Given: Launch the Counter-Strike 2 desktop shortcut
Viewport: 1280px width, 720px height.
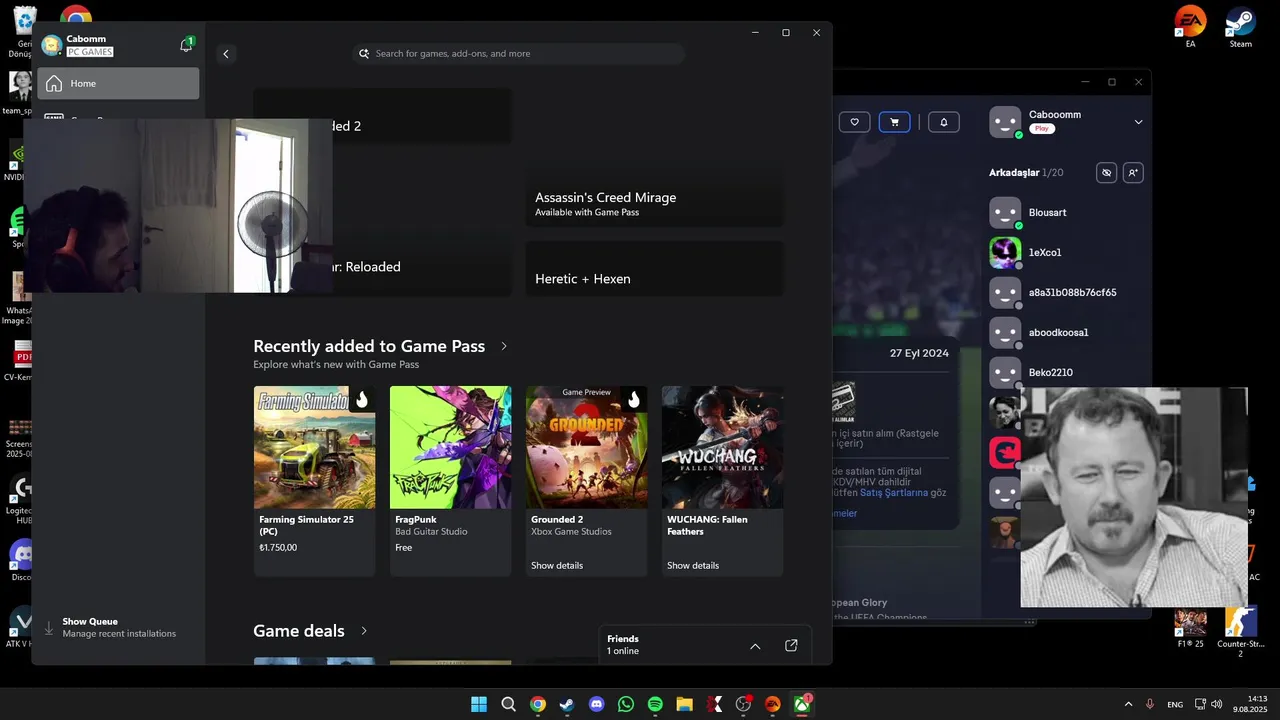Looking at the screenshot, I should click(1240, 632).
